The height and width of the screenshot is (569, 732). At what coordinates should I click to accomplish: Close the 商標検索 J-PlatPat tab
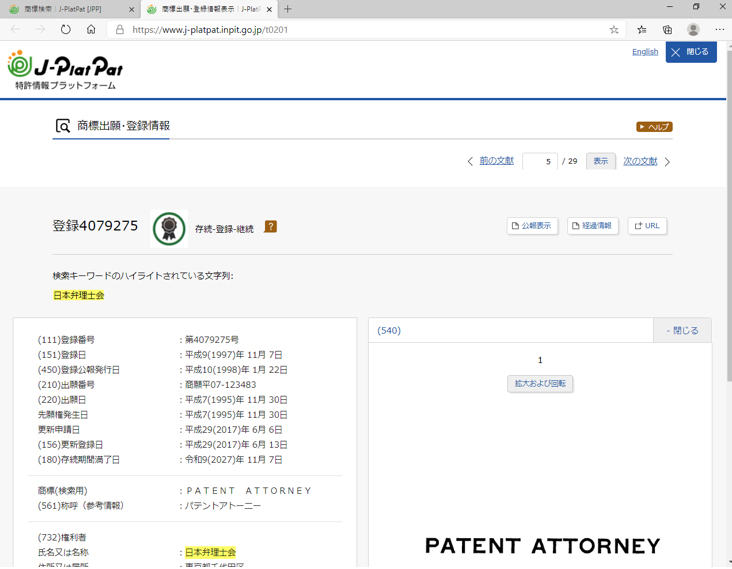pyautogui.click(x=131, y=9)
